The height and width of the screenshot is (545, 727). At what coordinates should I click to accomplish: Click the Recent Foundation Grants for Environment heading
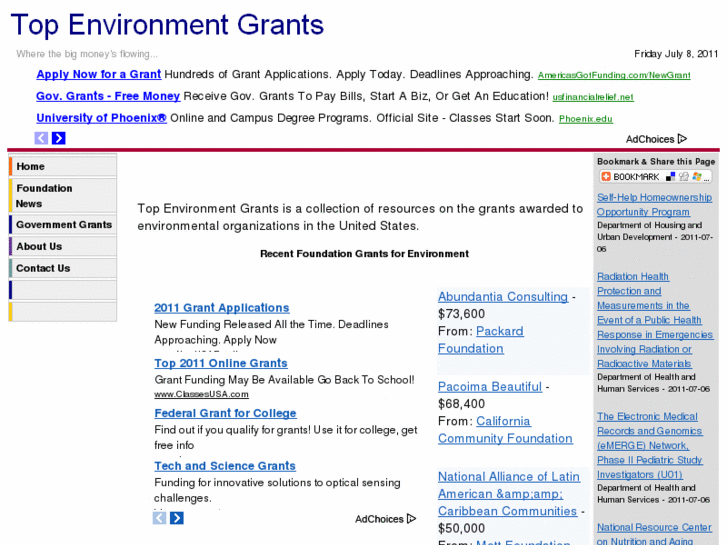[x=364, y=254]
